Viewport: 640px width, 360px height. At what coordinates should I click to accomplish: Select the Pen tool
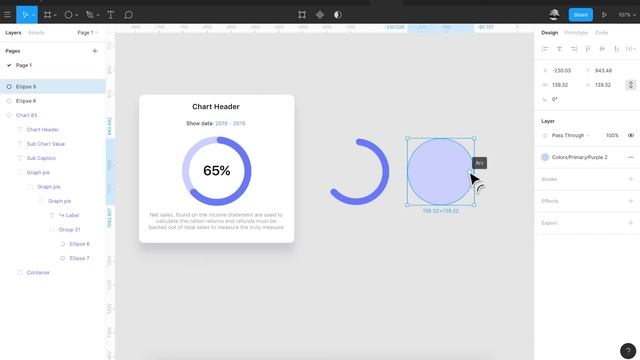click(x=89, y=15)
